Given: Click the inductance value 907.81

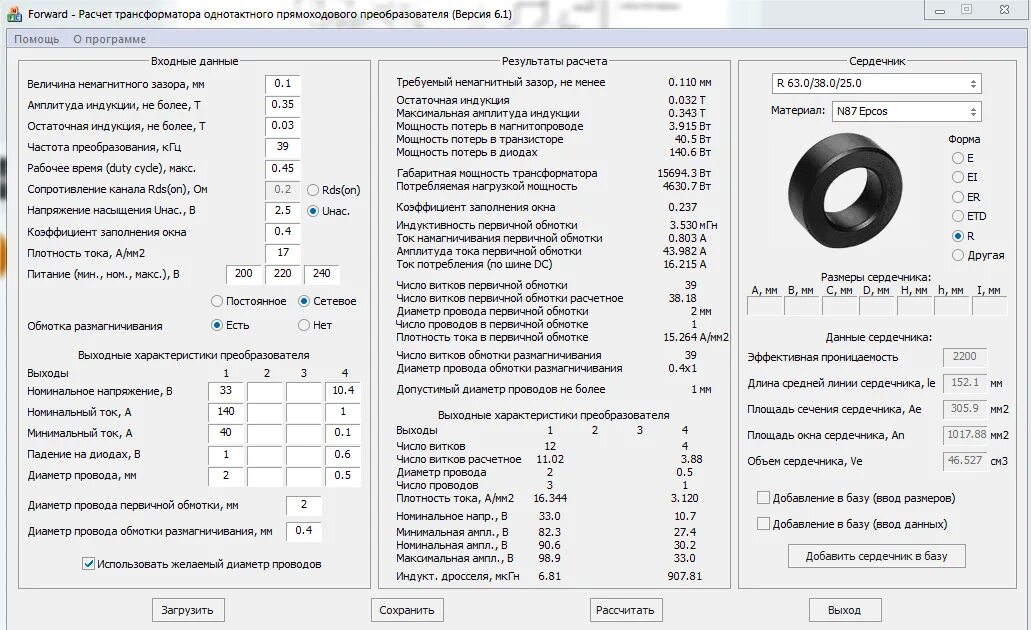Looking at the screenshot, I should coord(684,576).
